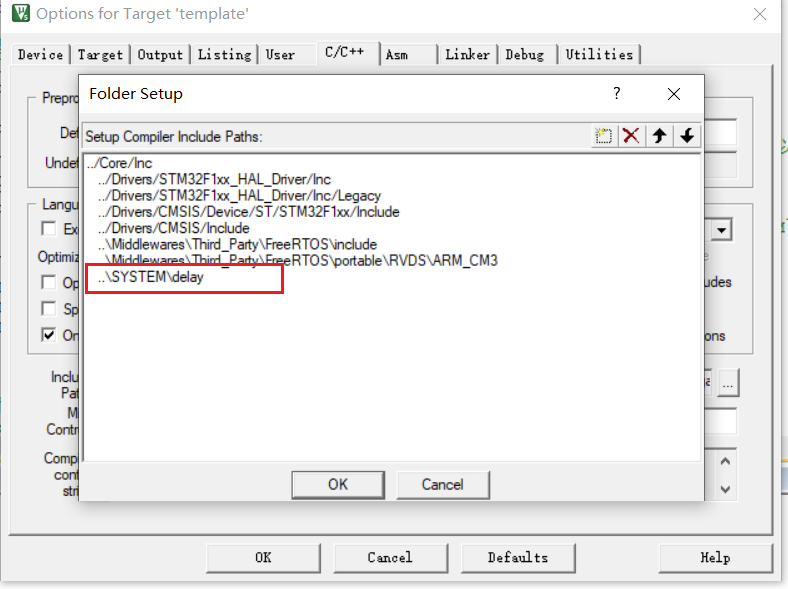Click the red Delete path icon

click(631, 136)
